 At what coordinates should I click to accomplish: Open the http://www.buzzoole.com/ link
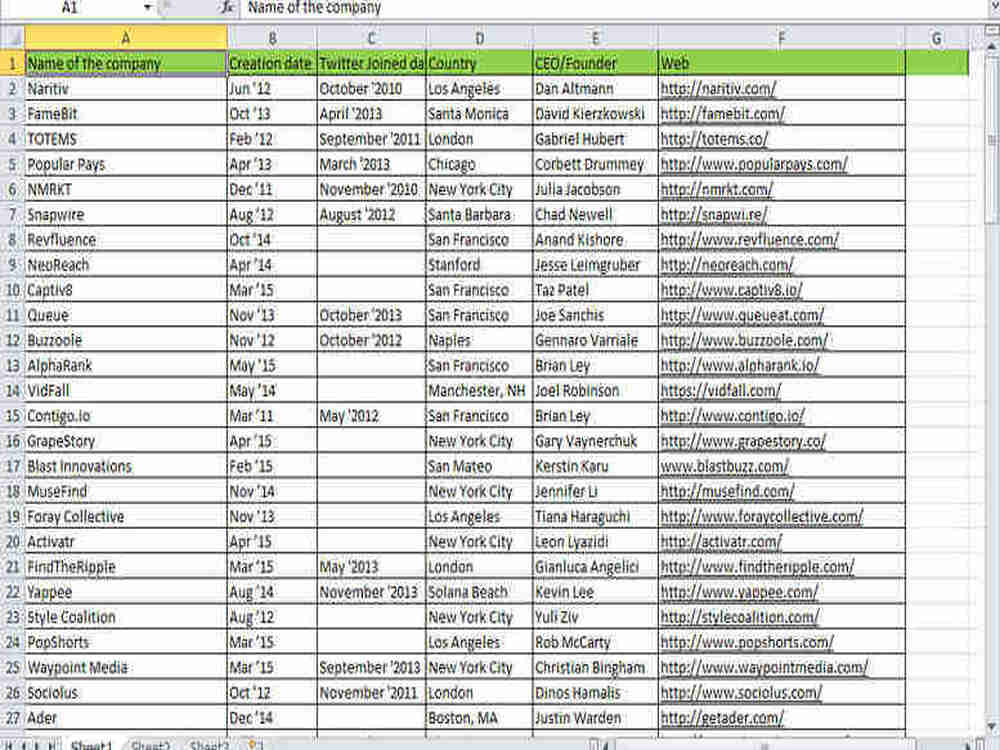click(744, 341)
